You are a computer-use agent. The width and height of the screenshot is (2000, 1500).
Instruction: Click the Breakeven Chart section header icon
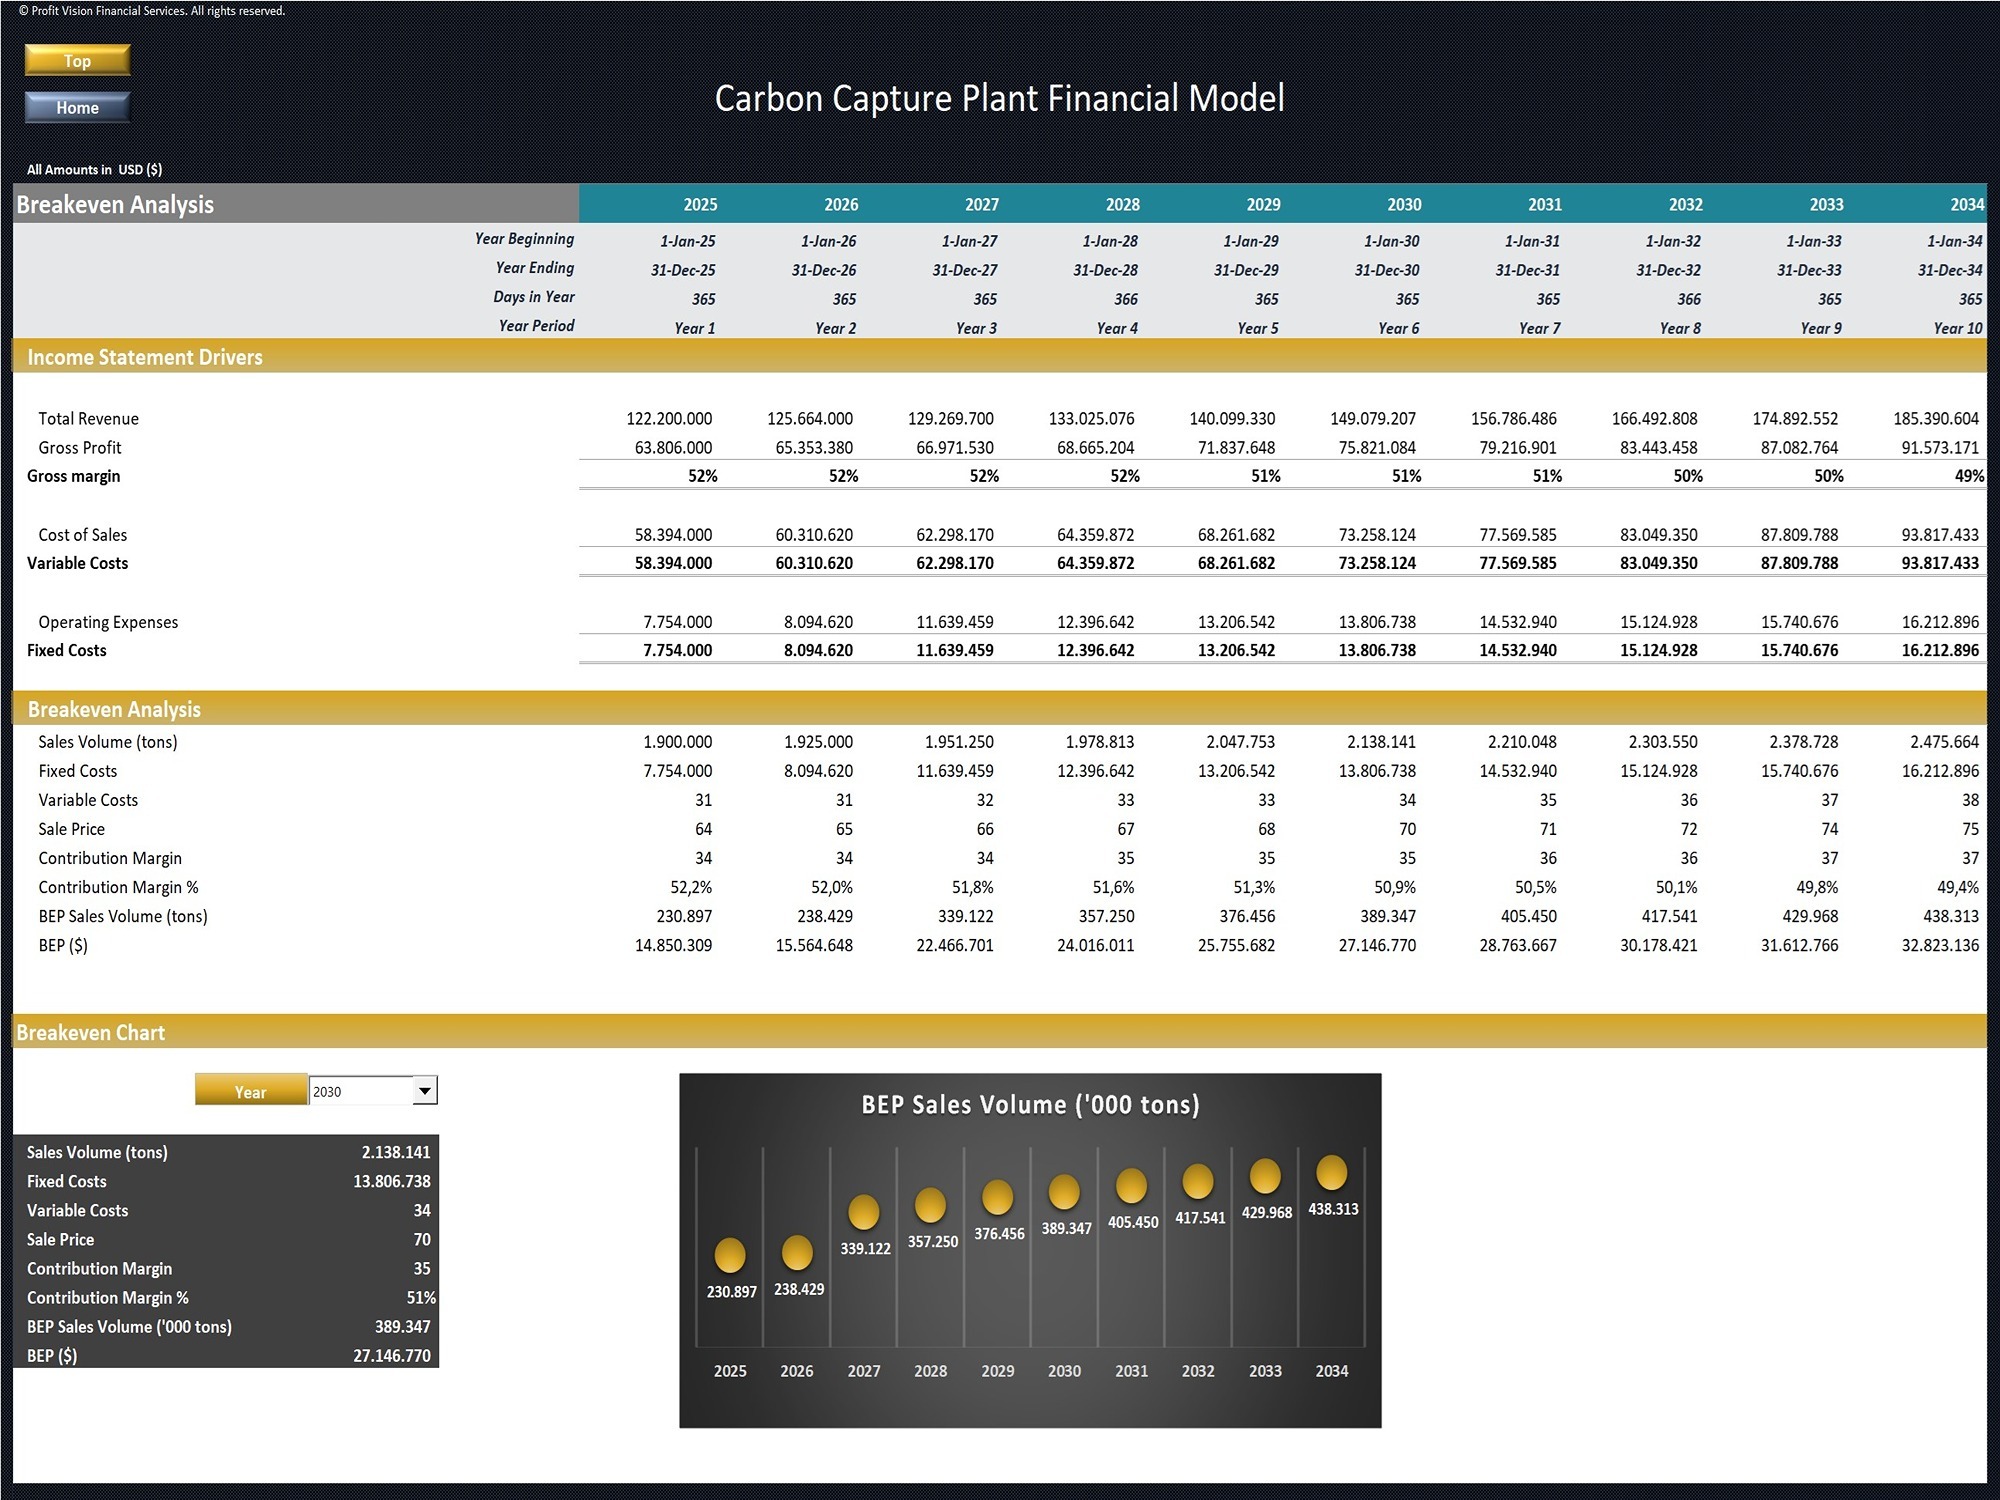pyautogui.click(x=13, y=1032)
